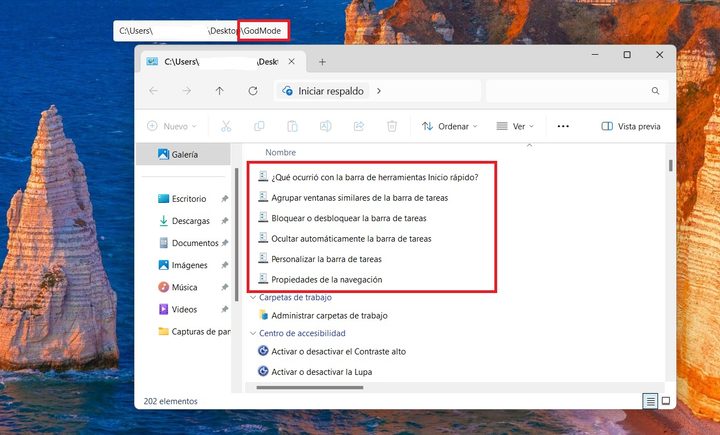720x435 pixels.
Task: Click the collapse arrow above the Nombre column
Action: coord(529,145)
